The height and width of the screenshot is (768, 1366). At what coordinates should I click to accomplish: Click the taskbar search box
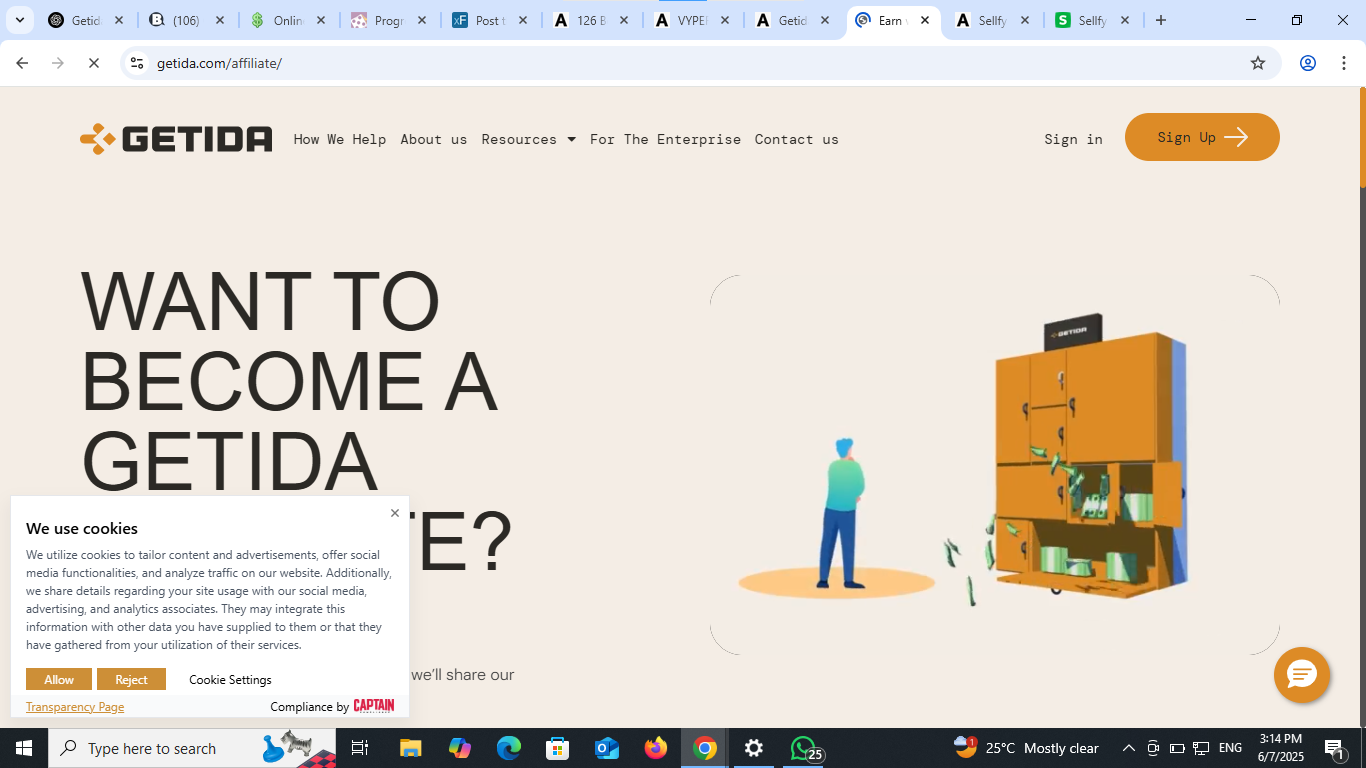tap(192, 748)
